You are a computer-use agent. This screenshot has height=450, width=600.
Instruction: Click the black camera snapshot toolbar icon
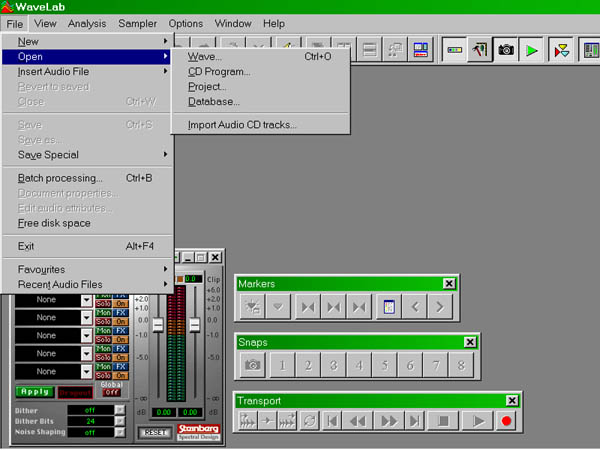pyautogui.click(x=505, y=50)
